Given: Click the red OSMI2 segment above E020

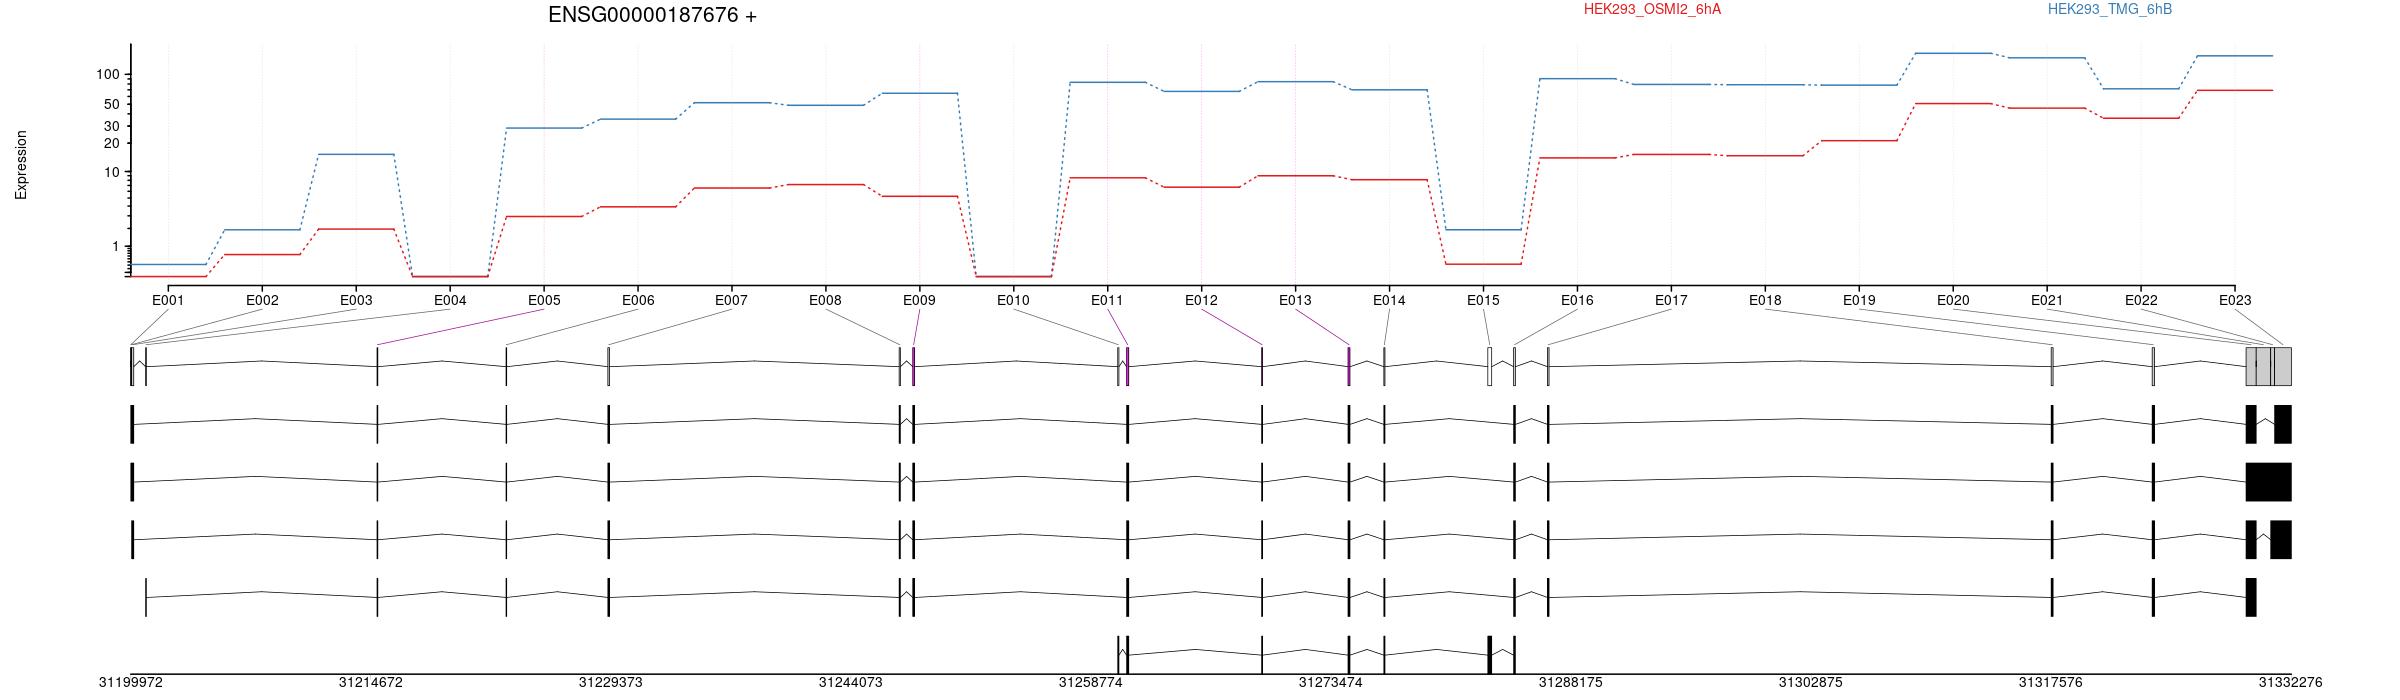Looking at the screenshot, I should pos(1953,103).
